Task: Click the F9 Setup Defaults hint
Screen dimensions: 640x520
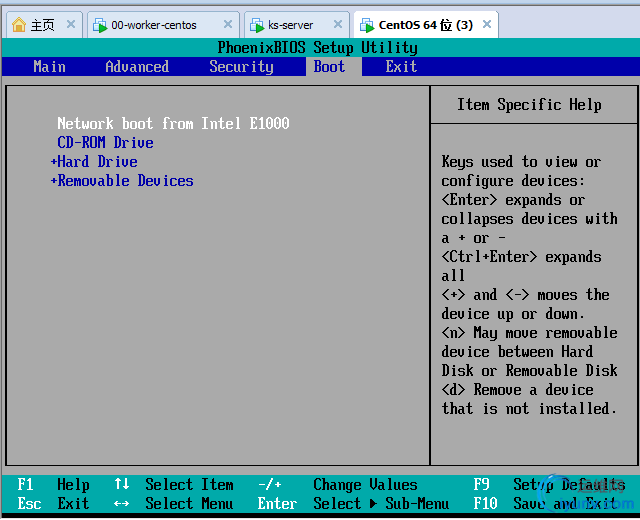Action: [549, 484]
